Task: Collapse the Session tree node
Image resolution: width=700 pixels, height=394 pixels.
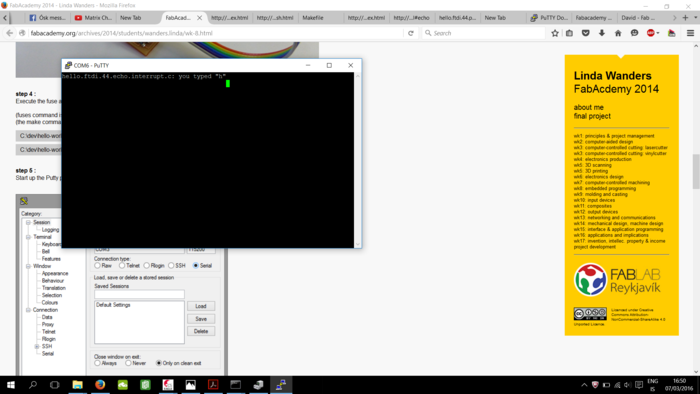Action: tap(28, 222)
